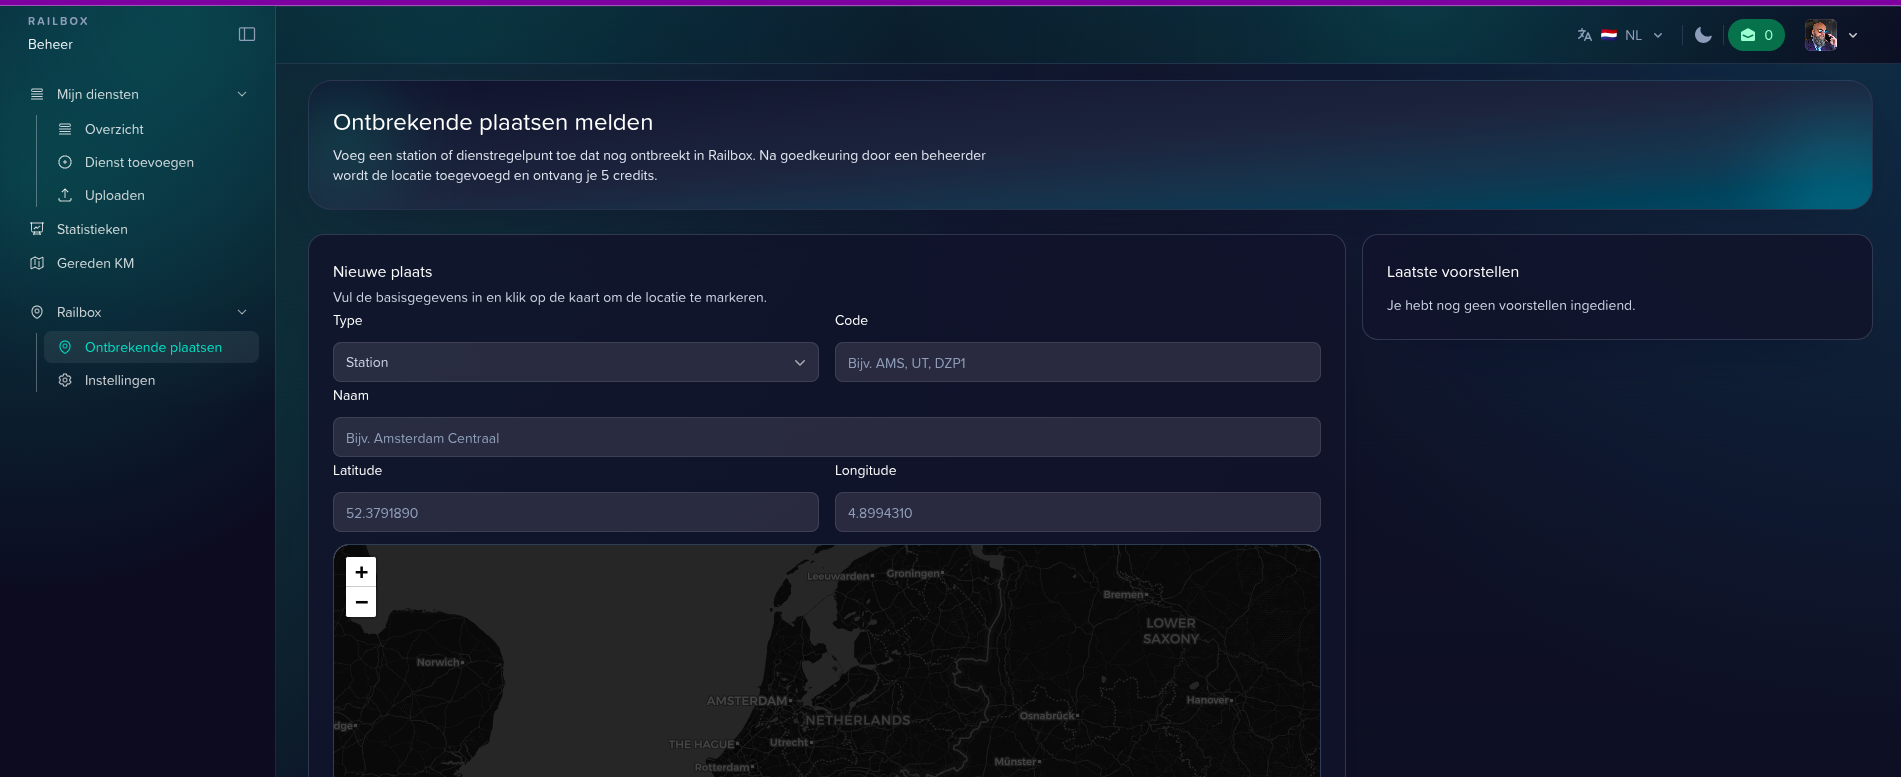
Task: Click the translate language icon
Action: 1584,35
